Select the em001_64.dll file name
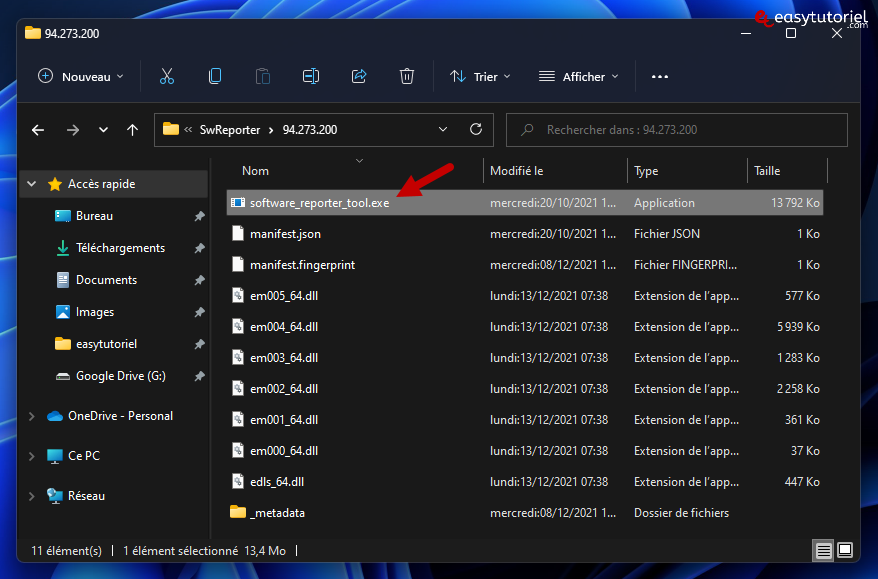The height and width of the screenshot is (579, 878). coord(284,420)
